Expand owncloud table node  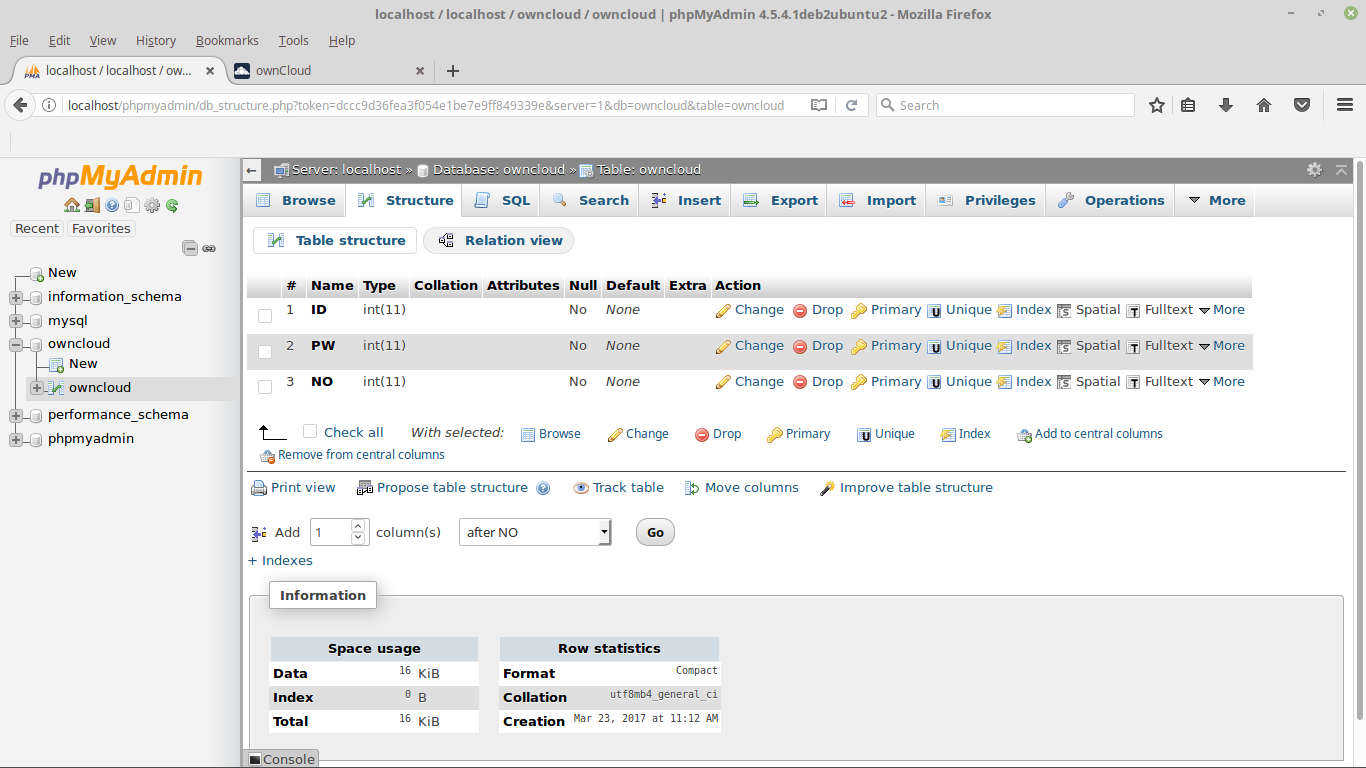tap(37, 388)
